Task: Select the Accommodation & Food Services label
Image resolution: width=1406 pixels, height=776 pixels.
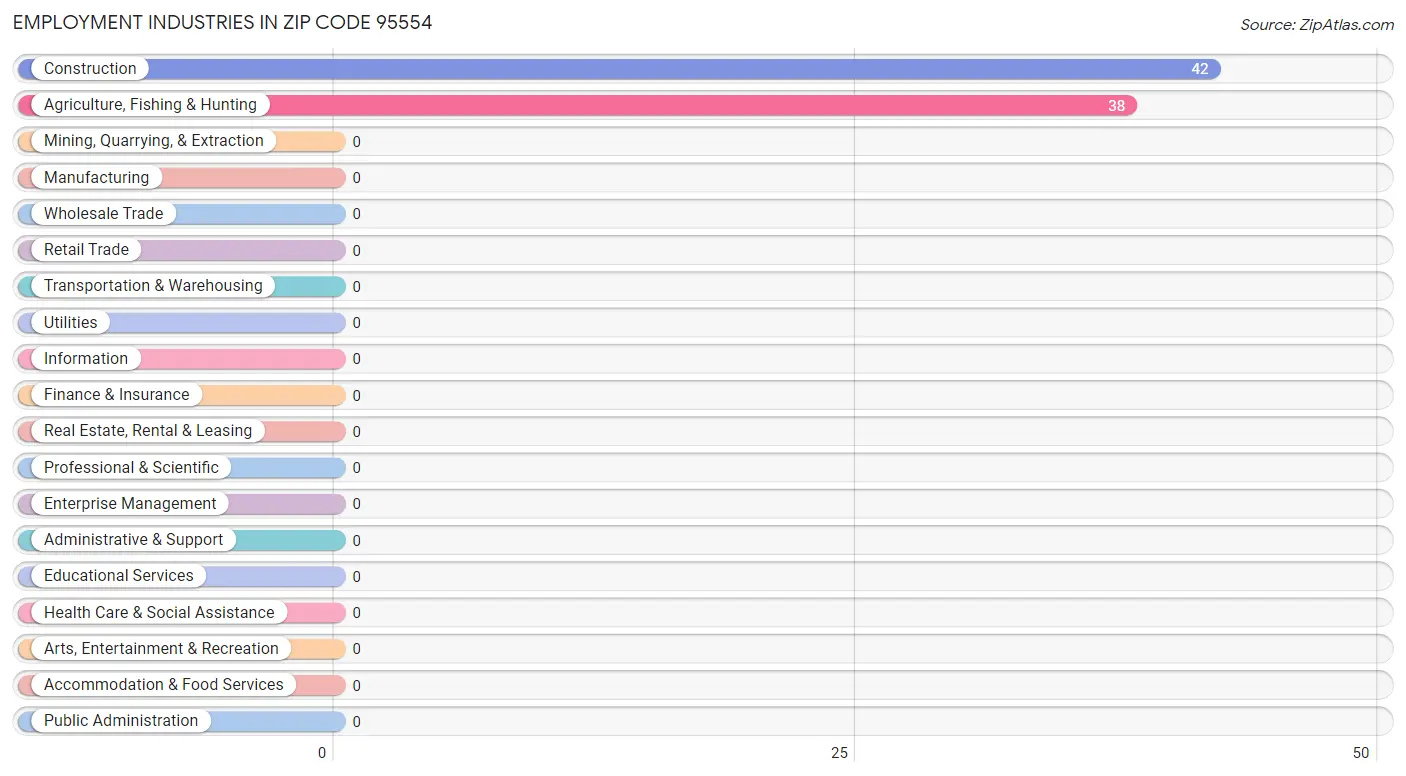Action: [164, 685]
